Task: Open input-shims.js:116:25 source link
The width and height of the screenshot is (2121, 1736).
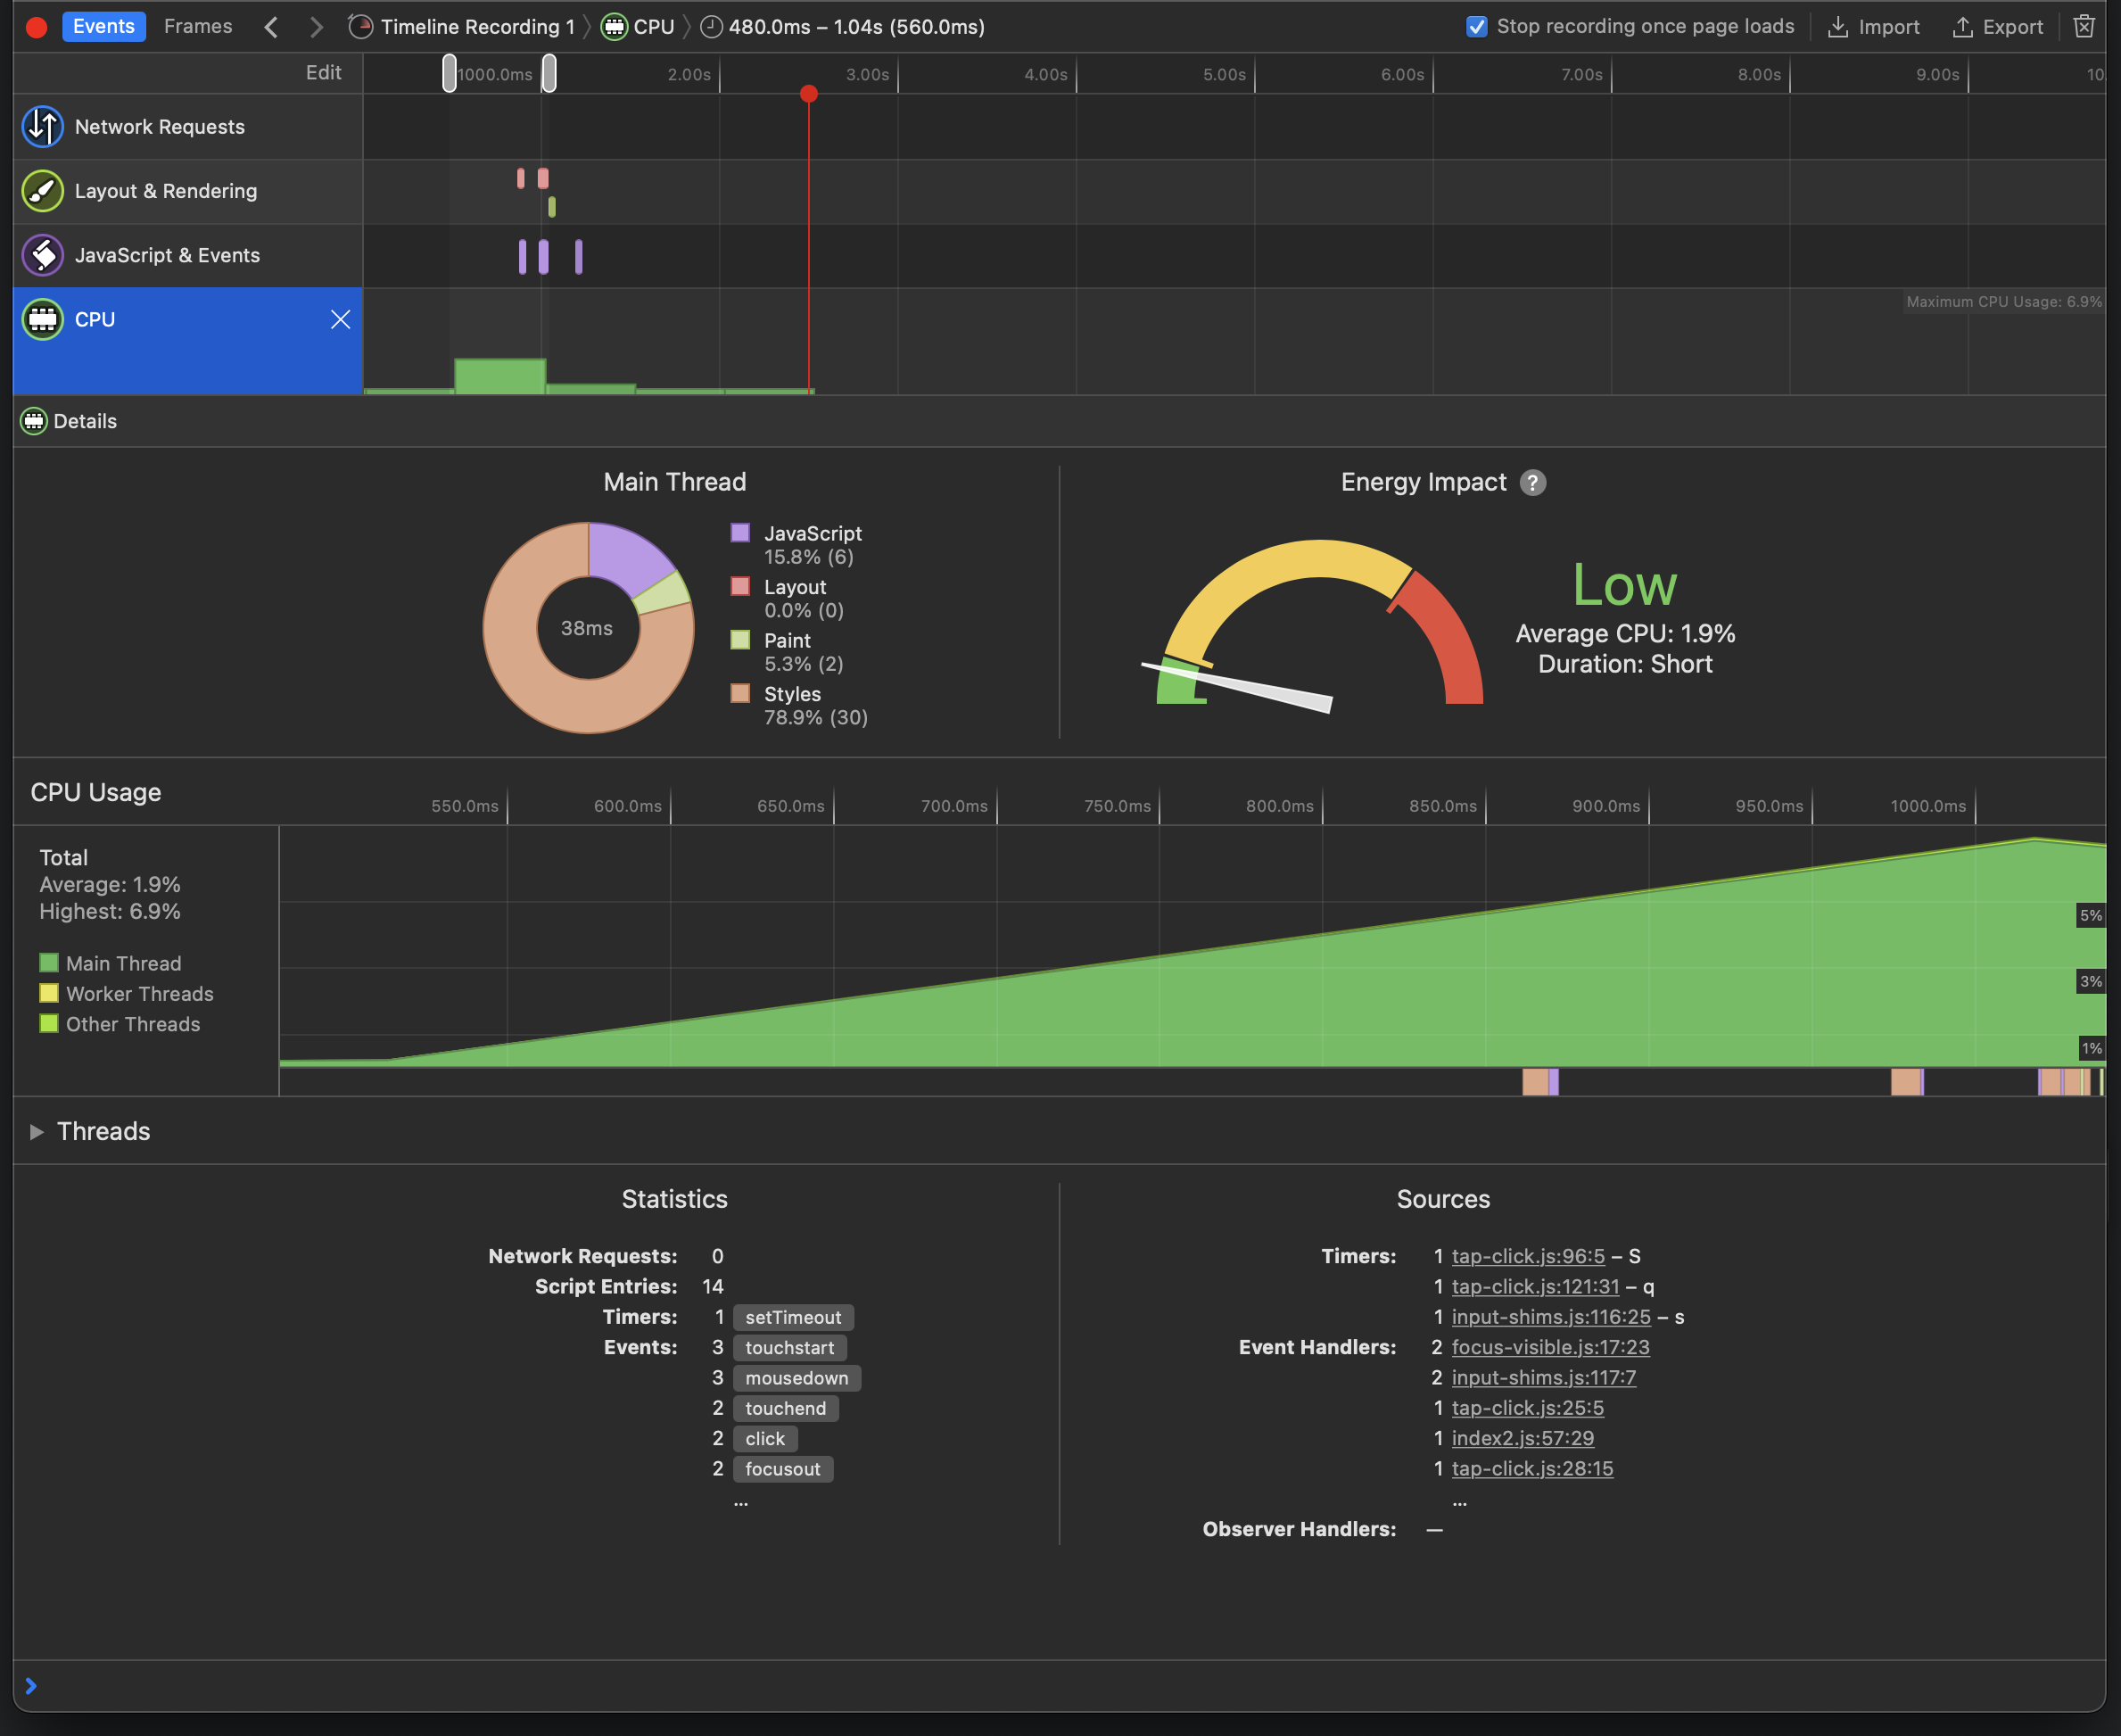Action: tap(1551, 1317)
